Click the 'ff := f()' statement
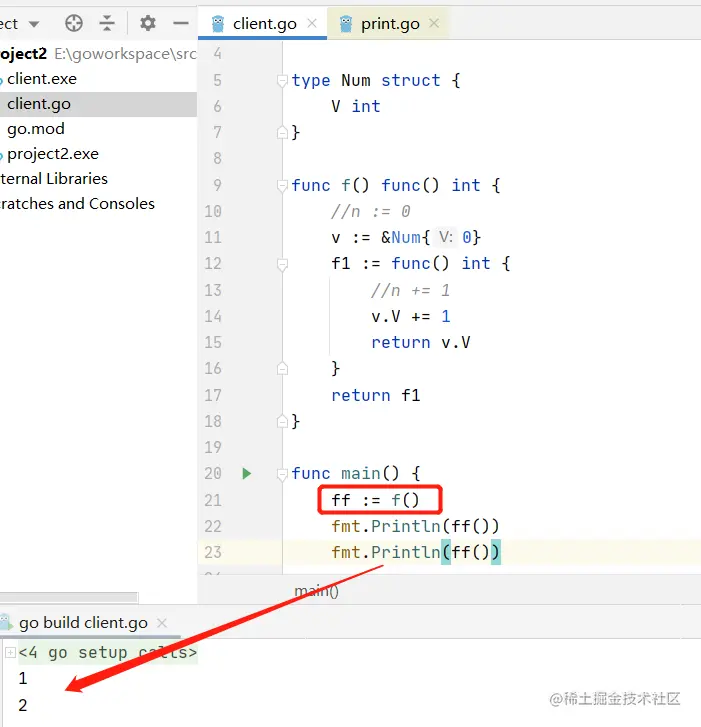 [x=376, y=500]
